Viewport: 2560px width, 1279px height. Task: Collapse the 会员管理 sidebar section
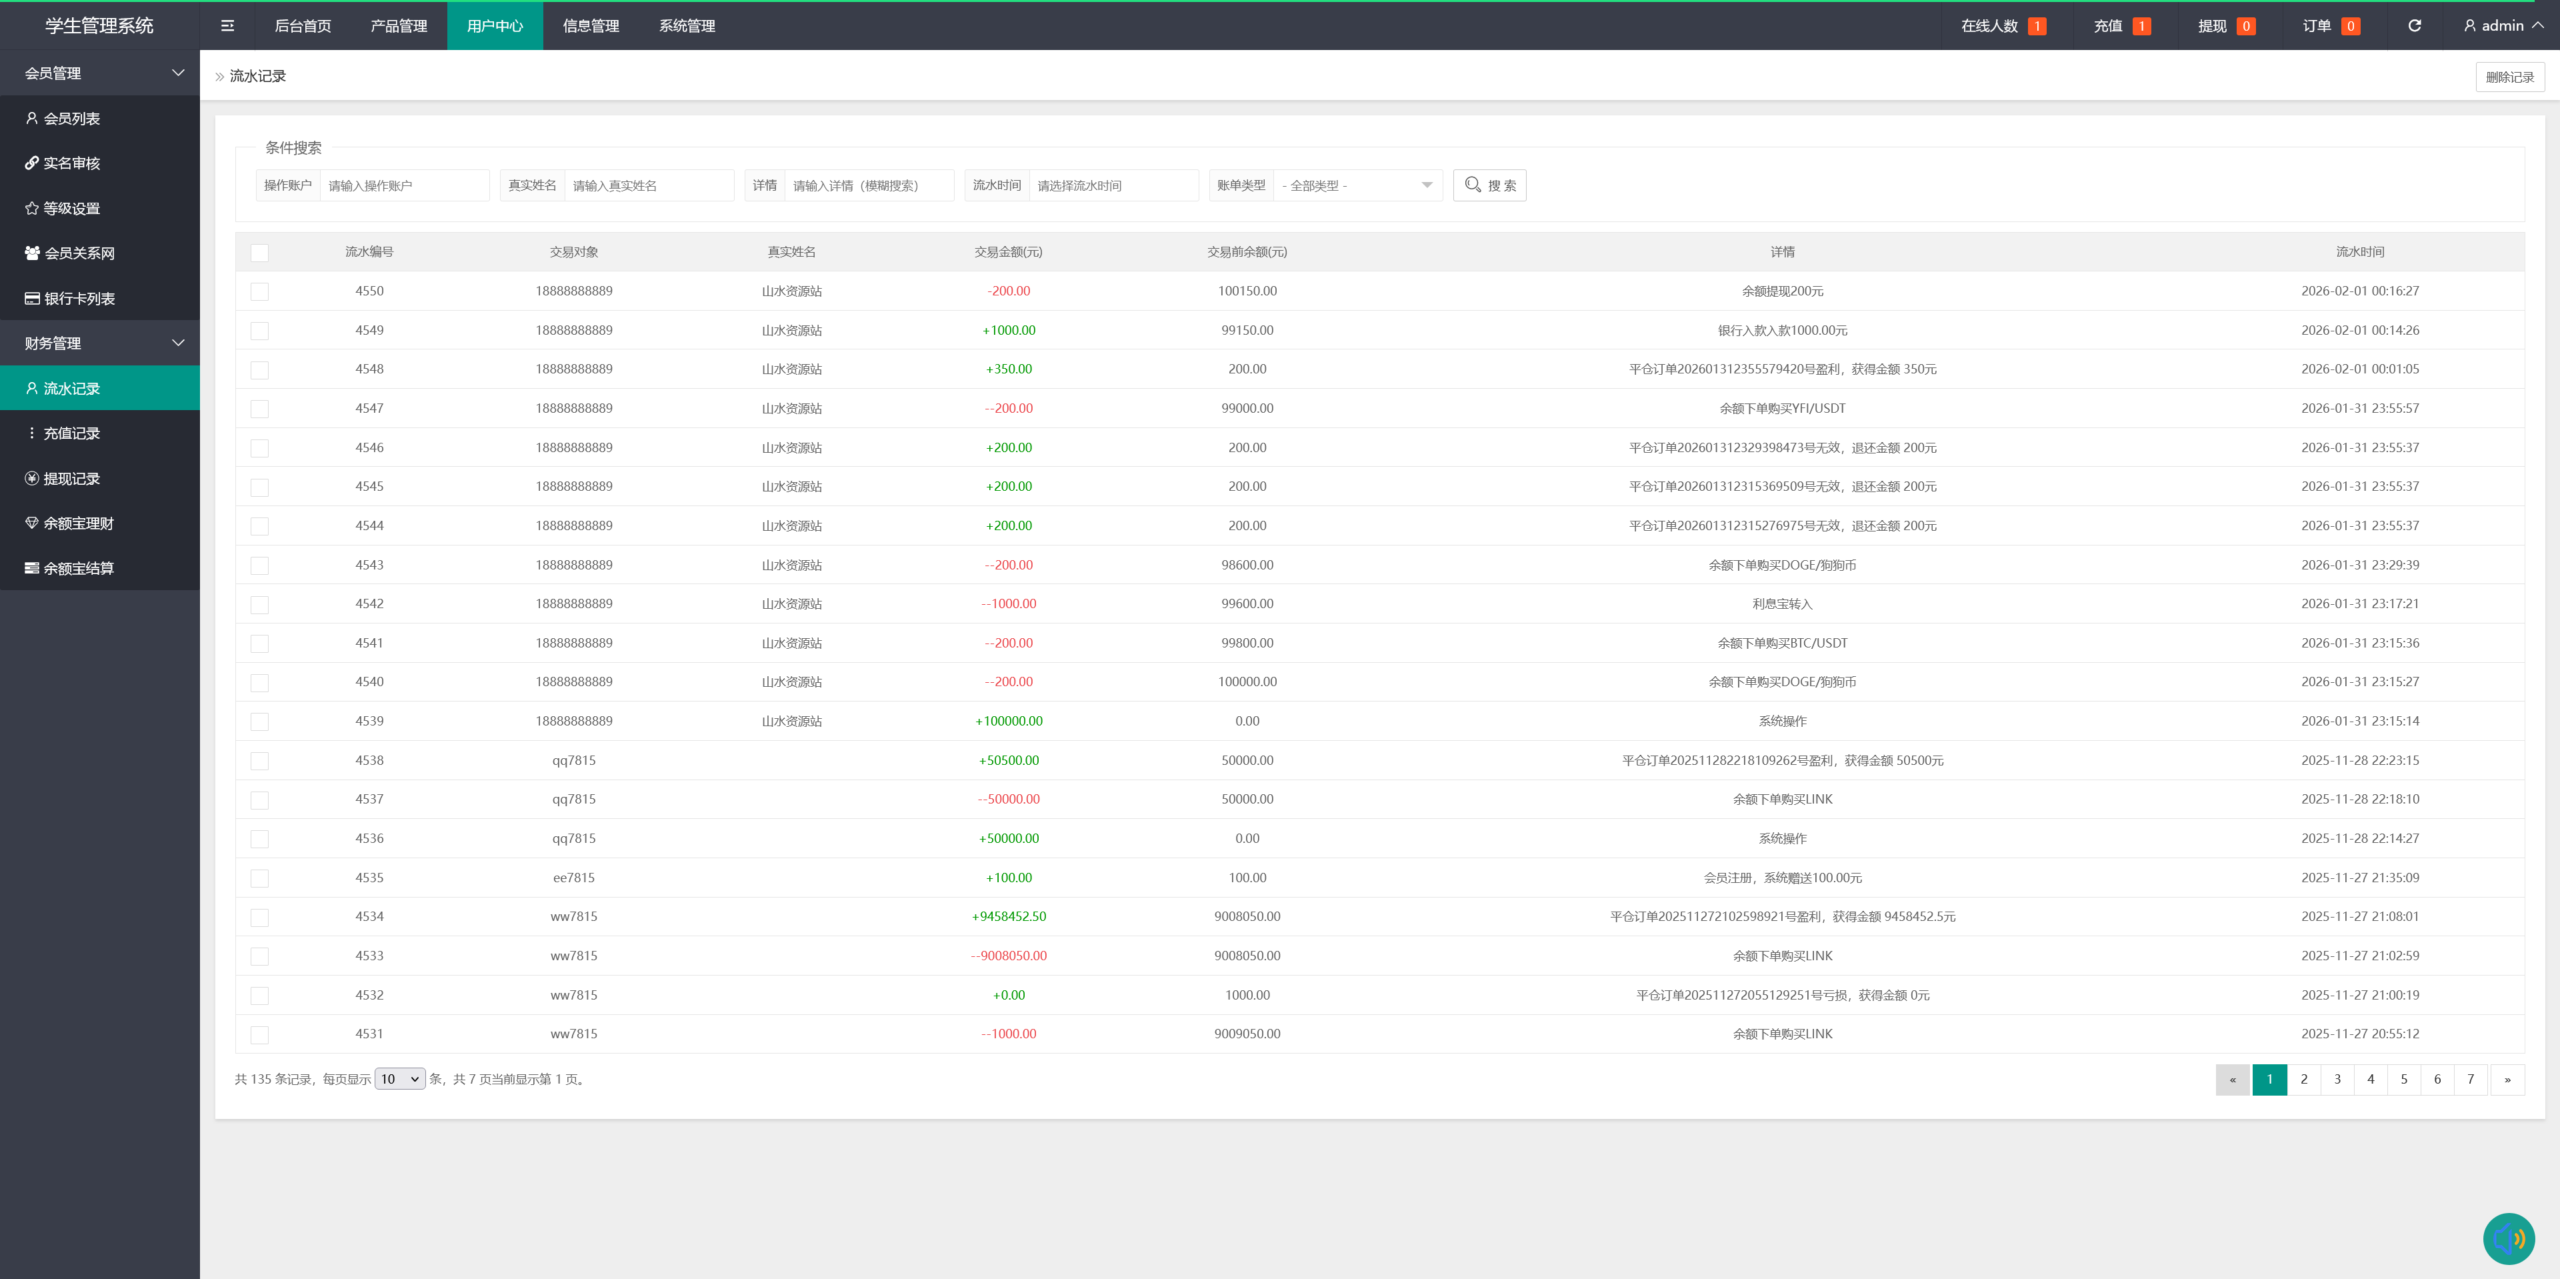click(x=100, y=73)
